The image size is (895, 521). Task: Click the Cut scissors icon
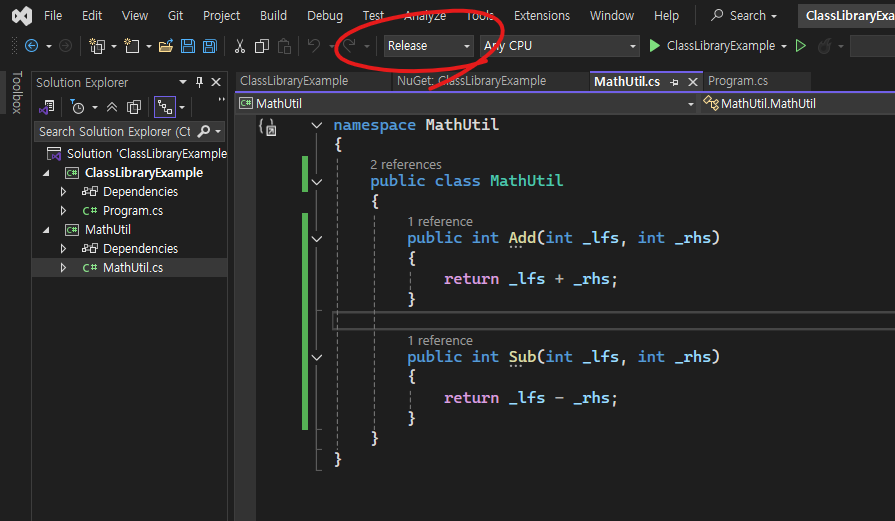(240, 46)
